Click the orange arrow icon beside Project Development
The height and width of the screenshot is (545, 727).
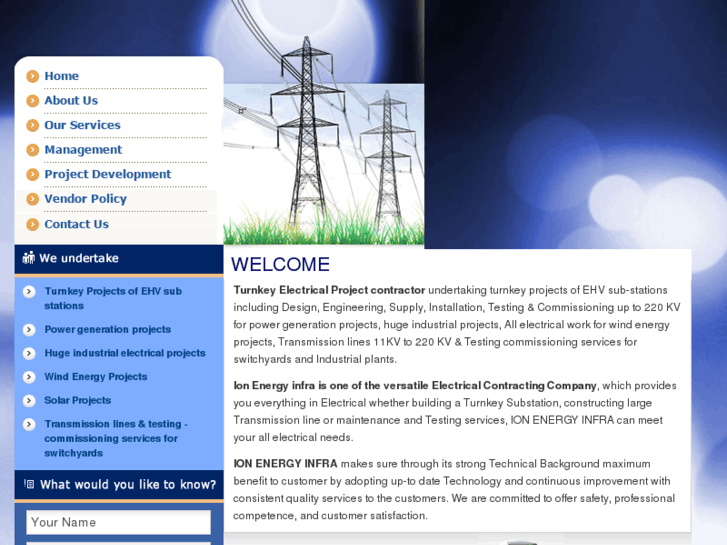32,174
